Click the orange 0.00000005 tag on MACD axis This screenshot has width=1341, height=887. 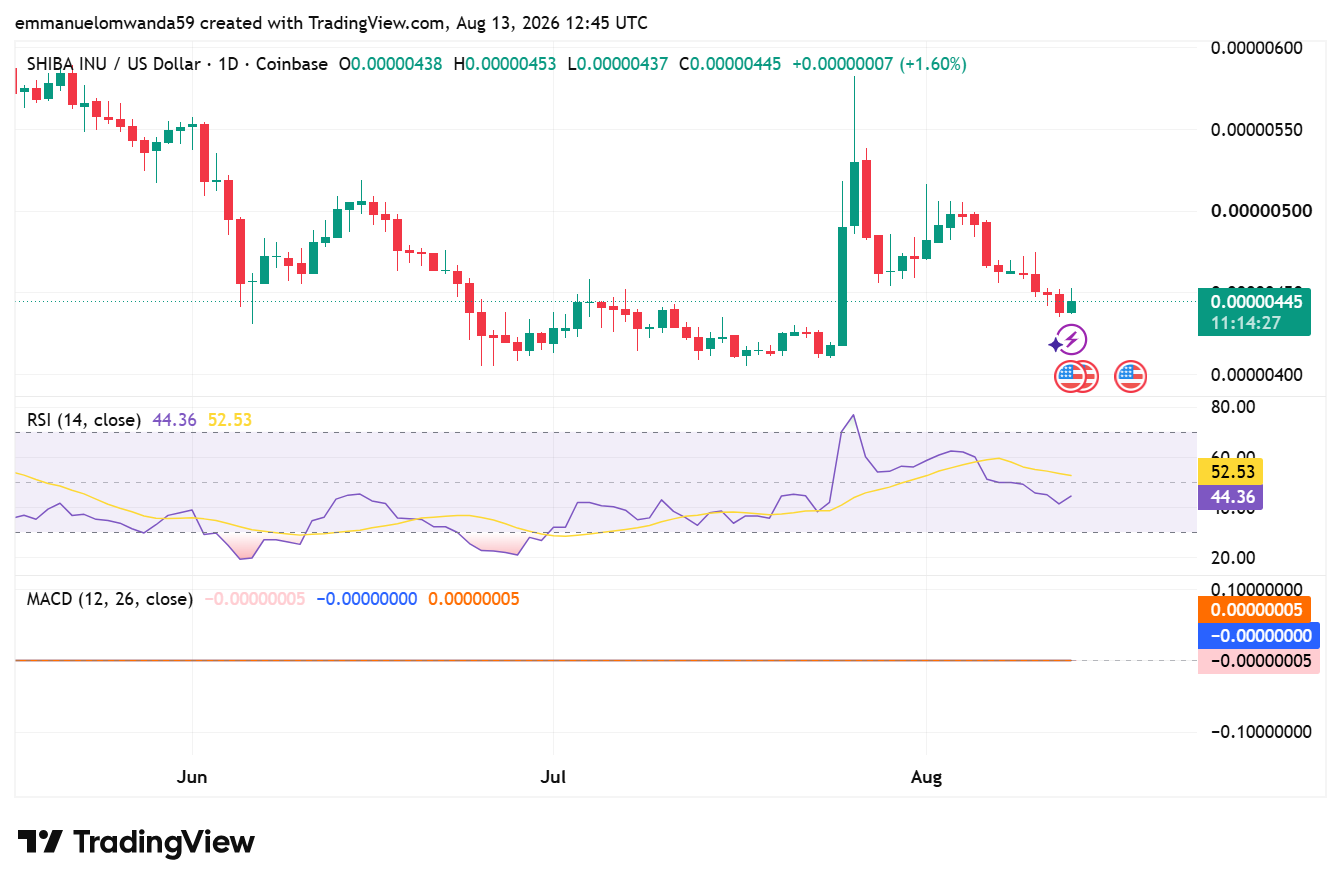(x=1254, y=610)
